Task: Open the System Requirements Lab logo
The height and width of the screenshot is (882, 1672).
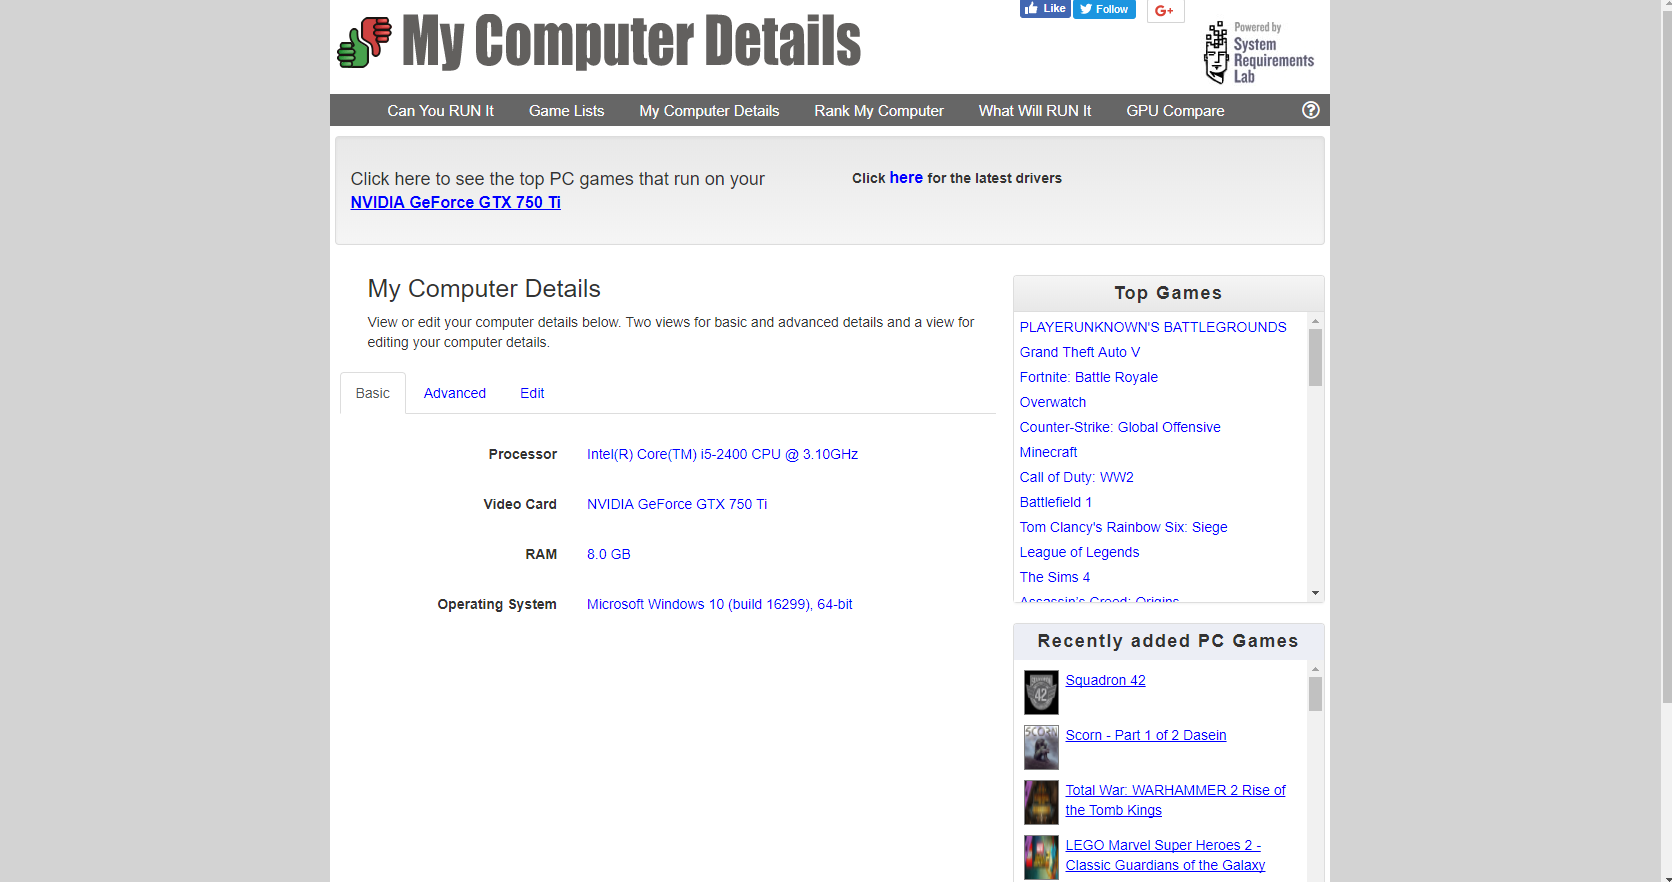Action: pyautogui.click(x=1259, y=52)
